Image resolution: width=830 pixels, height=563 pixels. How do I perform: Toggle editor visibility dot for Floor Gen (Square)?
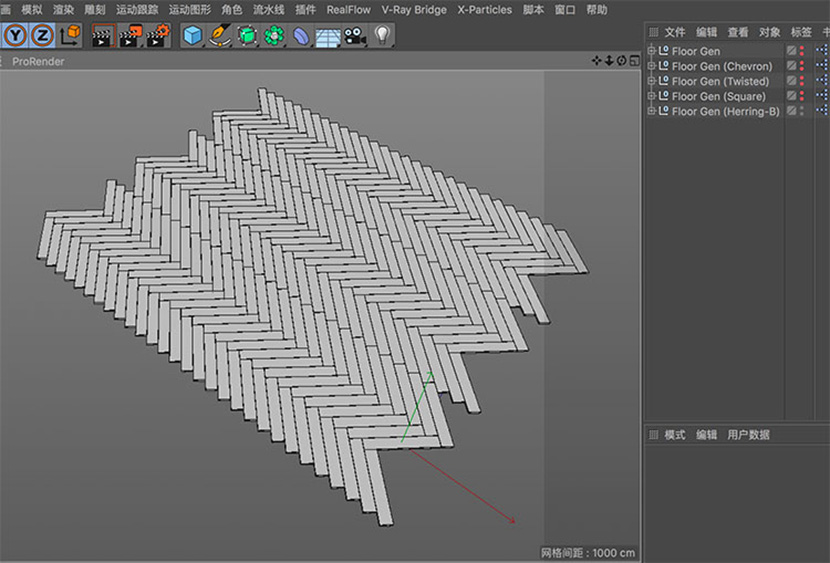(x=801, y=93)
